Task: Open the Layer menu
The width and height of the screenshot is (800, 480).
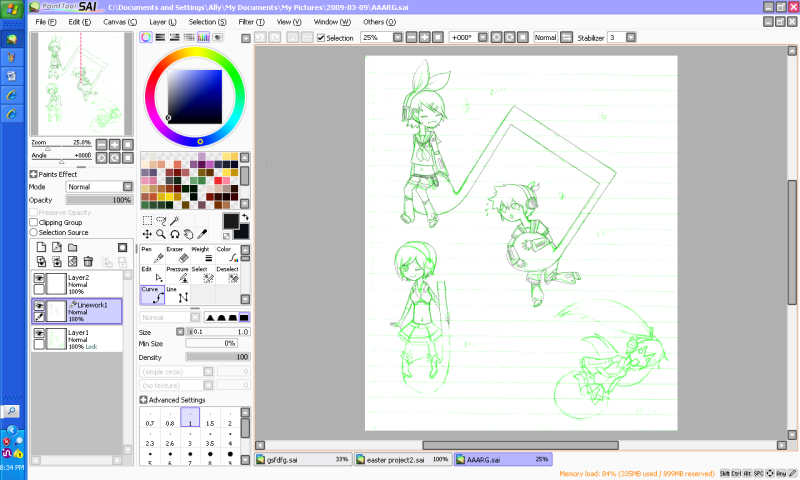Action: [x=163, y=22]
